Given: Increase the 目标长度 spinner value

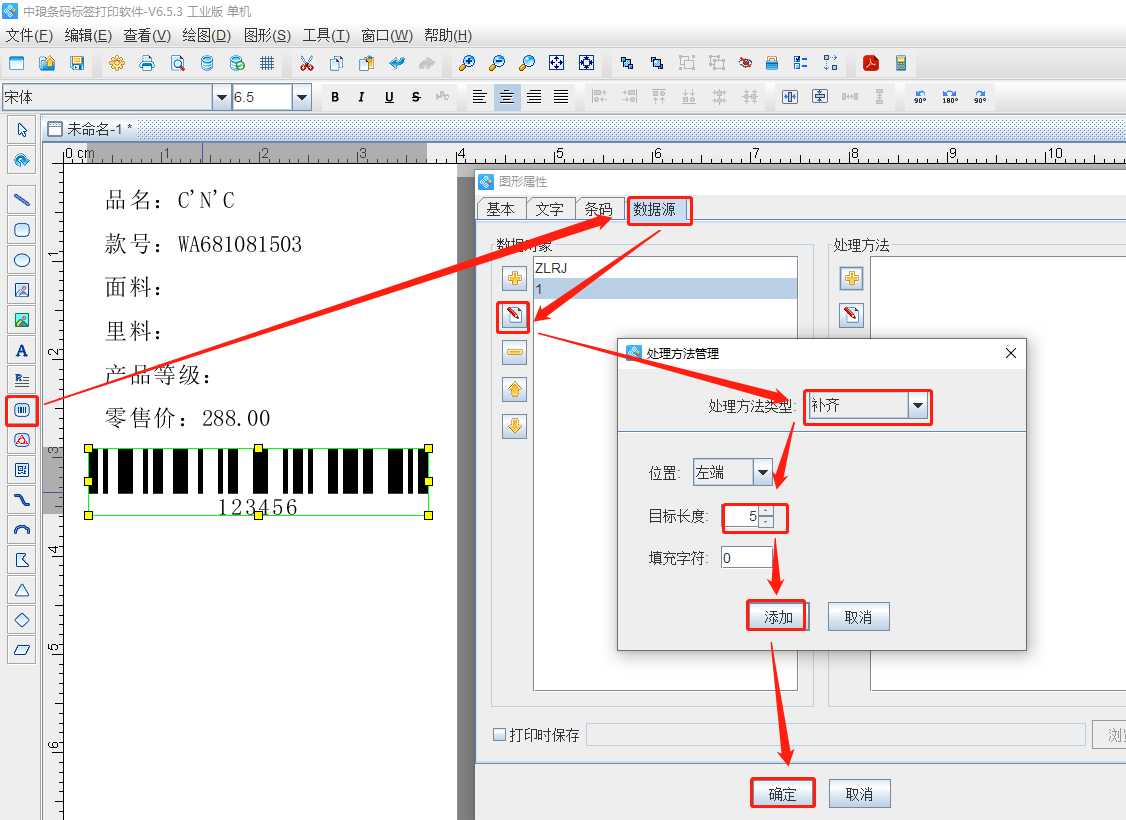Looking at the screenshot, I should 766,511.
